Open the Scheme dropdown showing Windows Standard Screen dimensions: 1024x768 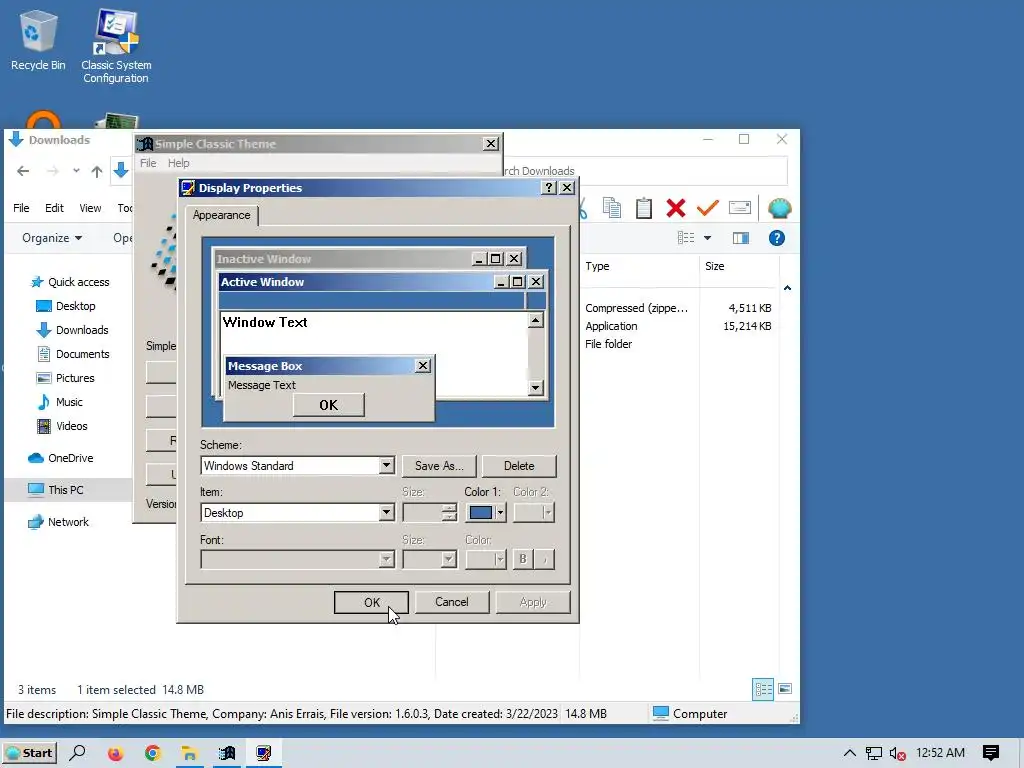pos(387,465)
